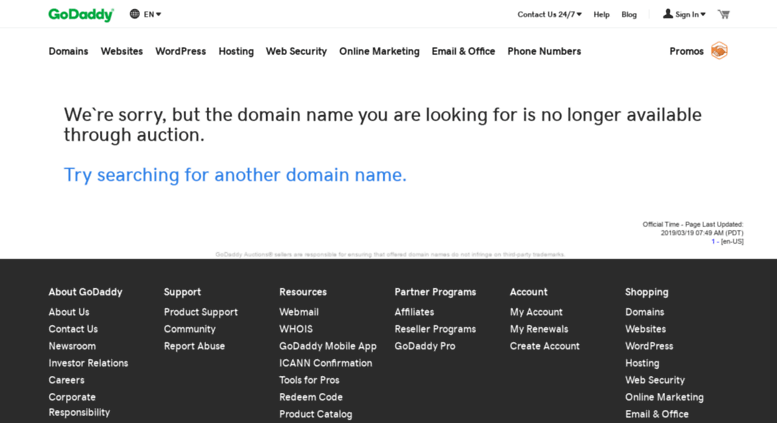The width and height of the screenshot is (777, 423).
Task: Open Reseller Programs footer link
Action: click(x=435, y=329)
